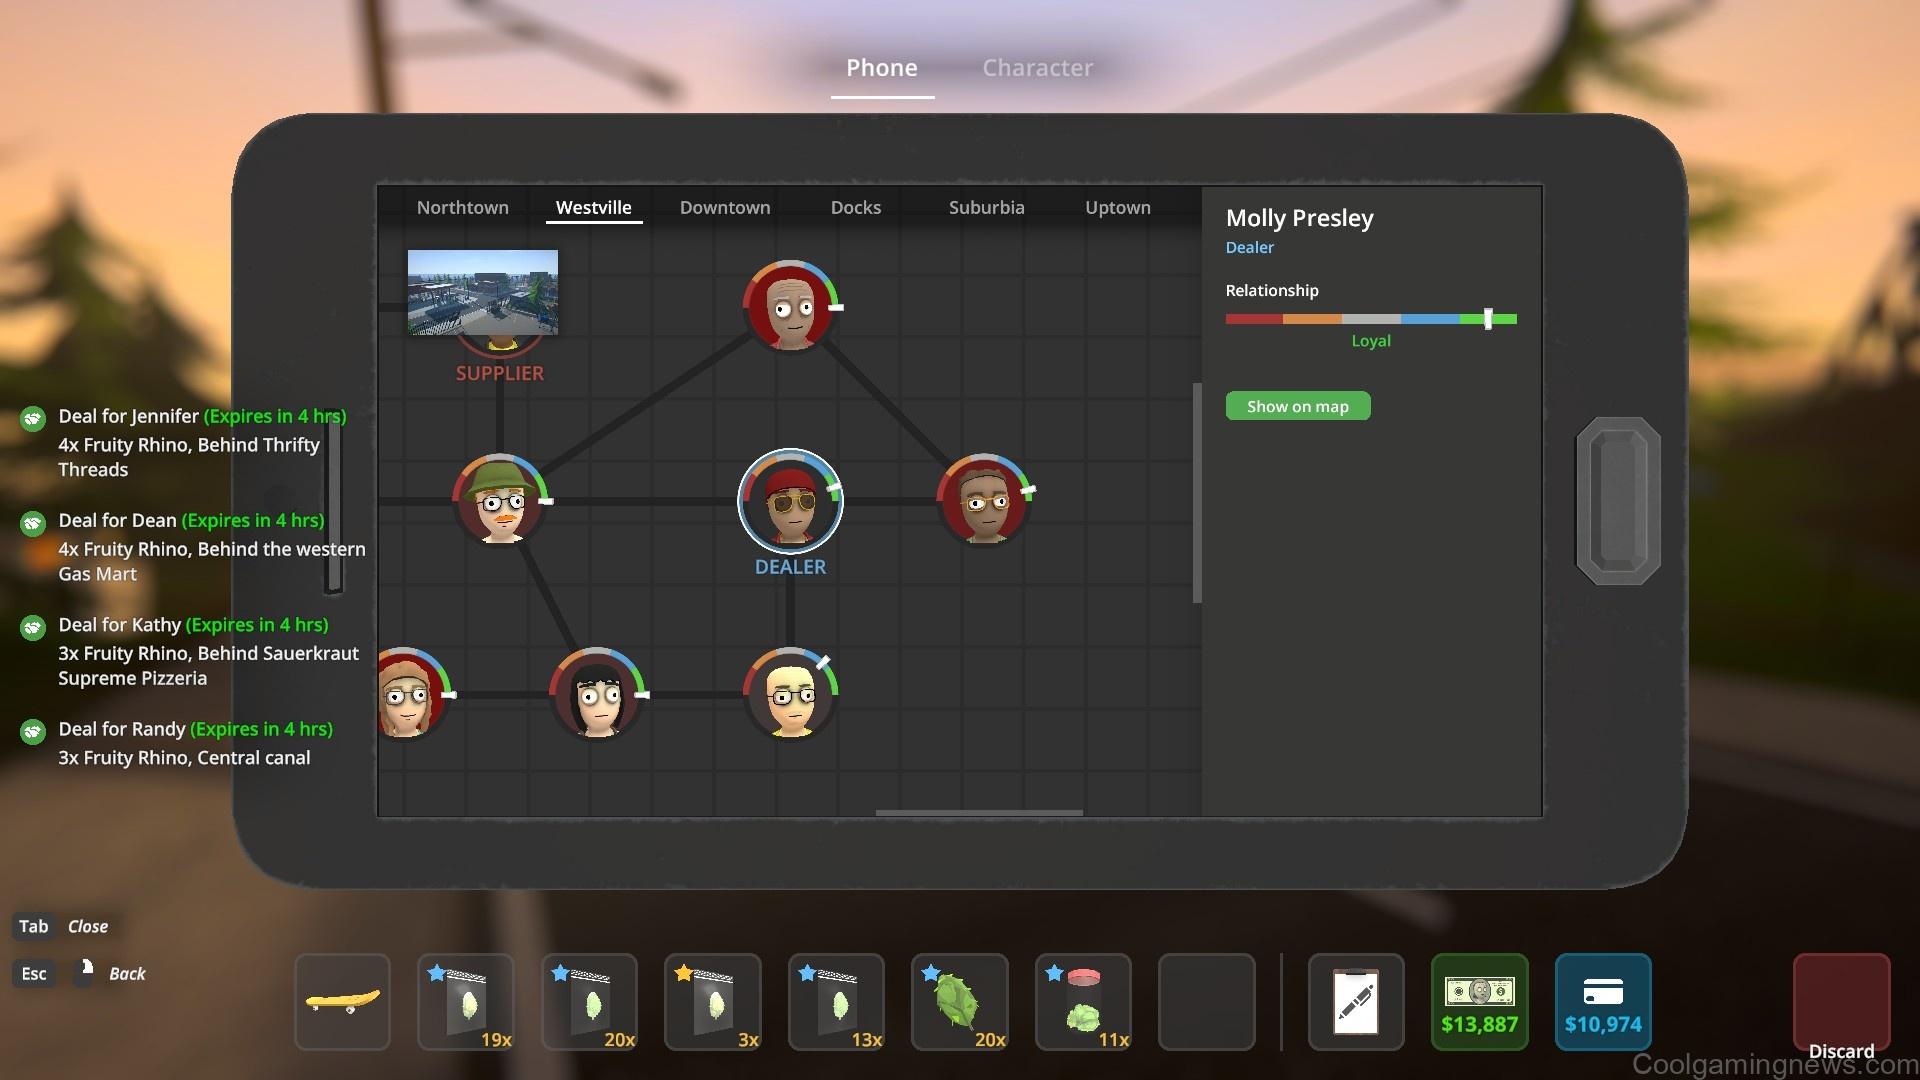
Task: Click the Deal for Dean accept indicator
Action: click(31, 522)
